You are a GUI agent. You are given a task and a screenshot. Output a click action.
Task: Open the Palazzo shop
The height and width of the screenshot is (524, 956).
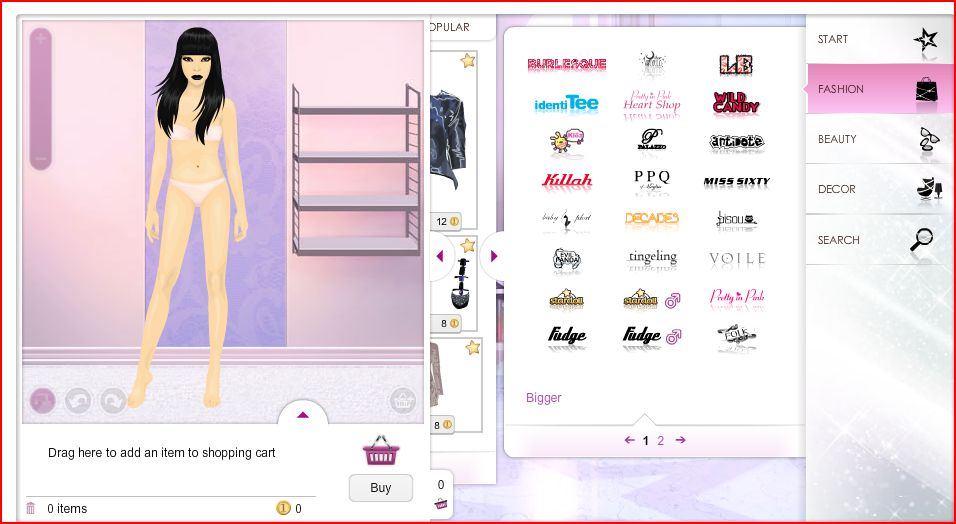click(652, 140)
